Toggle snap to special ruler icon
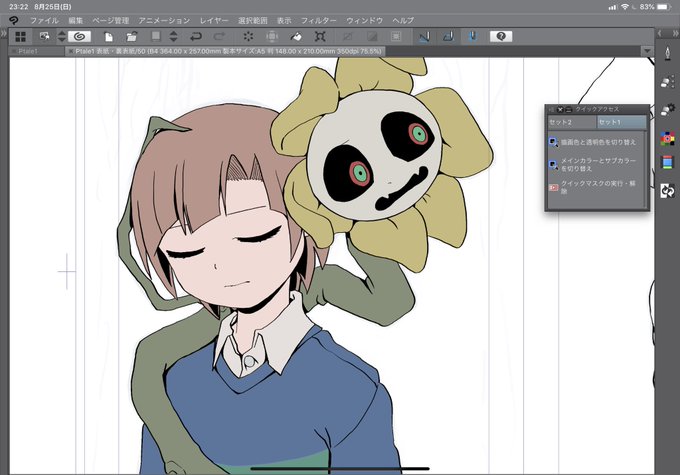This screenshot has height=475, width=680. click(448, 36)
